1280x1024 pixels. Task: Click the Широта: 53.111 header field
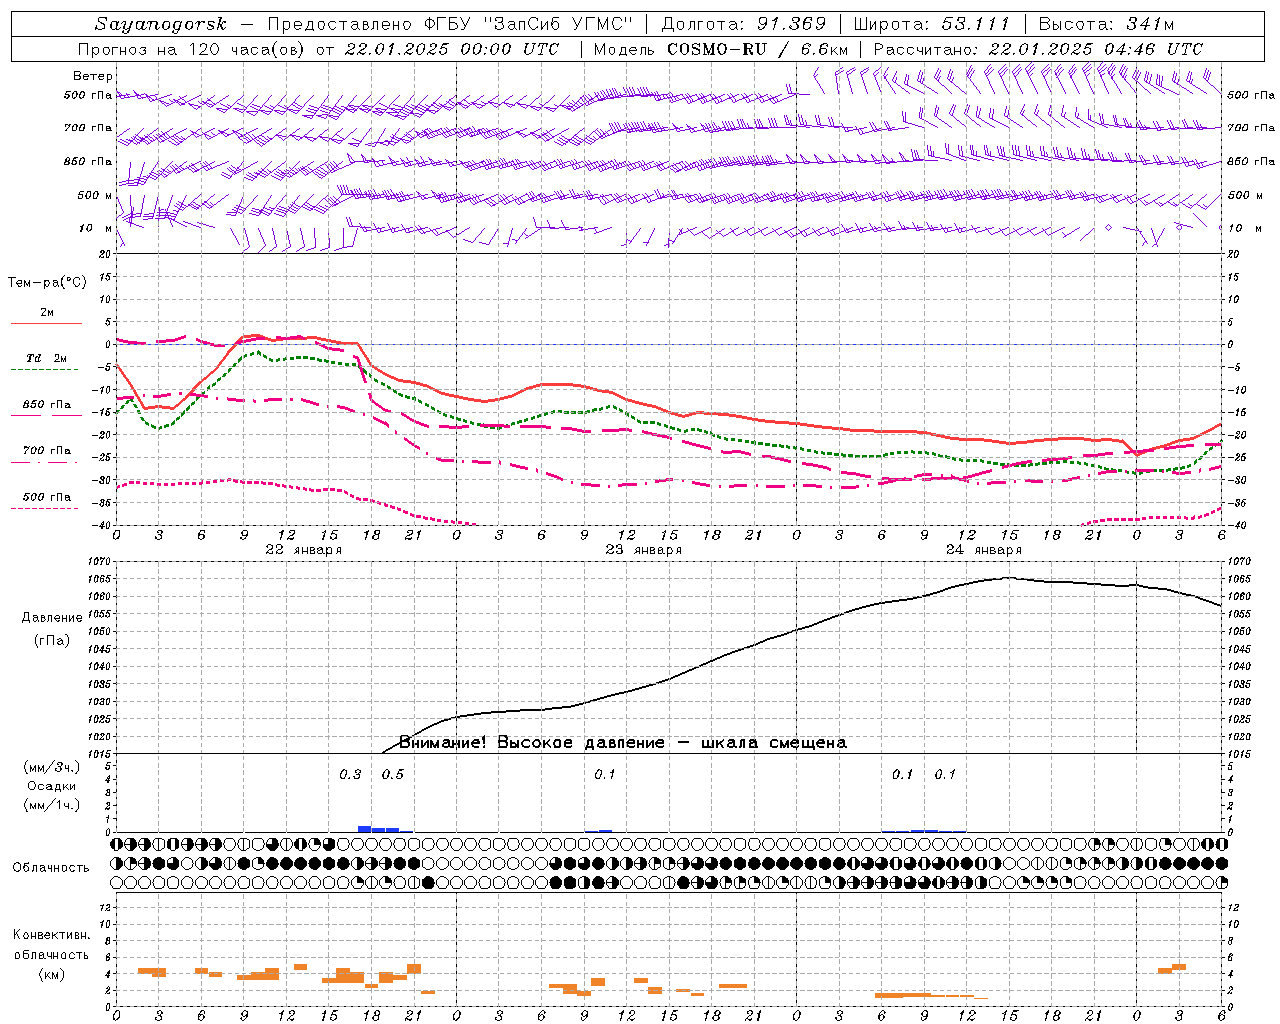[931, 24]
